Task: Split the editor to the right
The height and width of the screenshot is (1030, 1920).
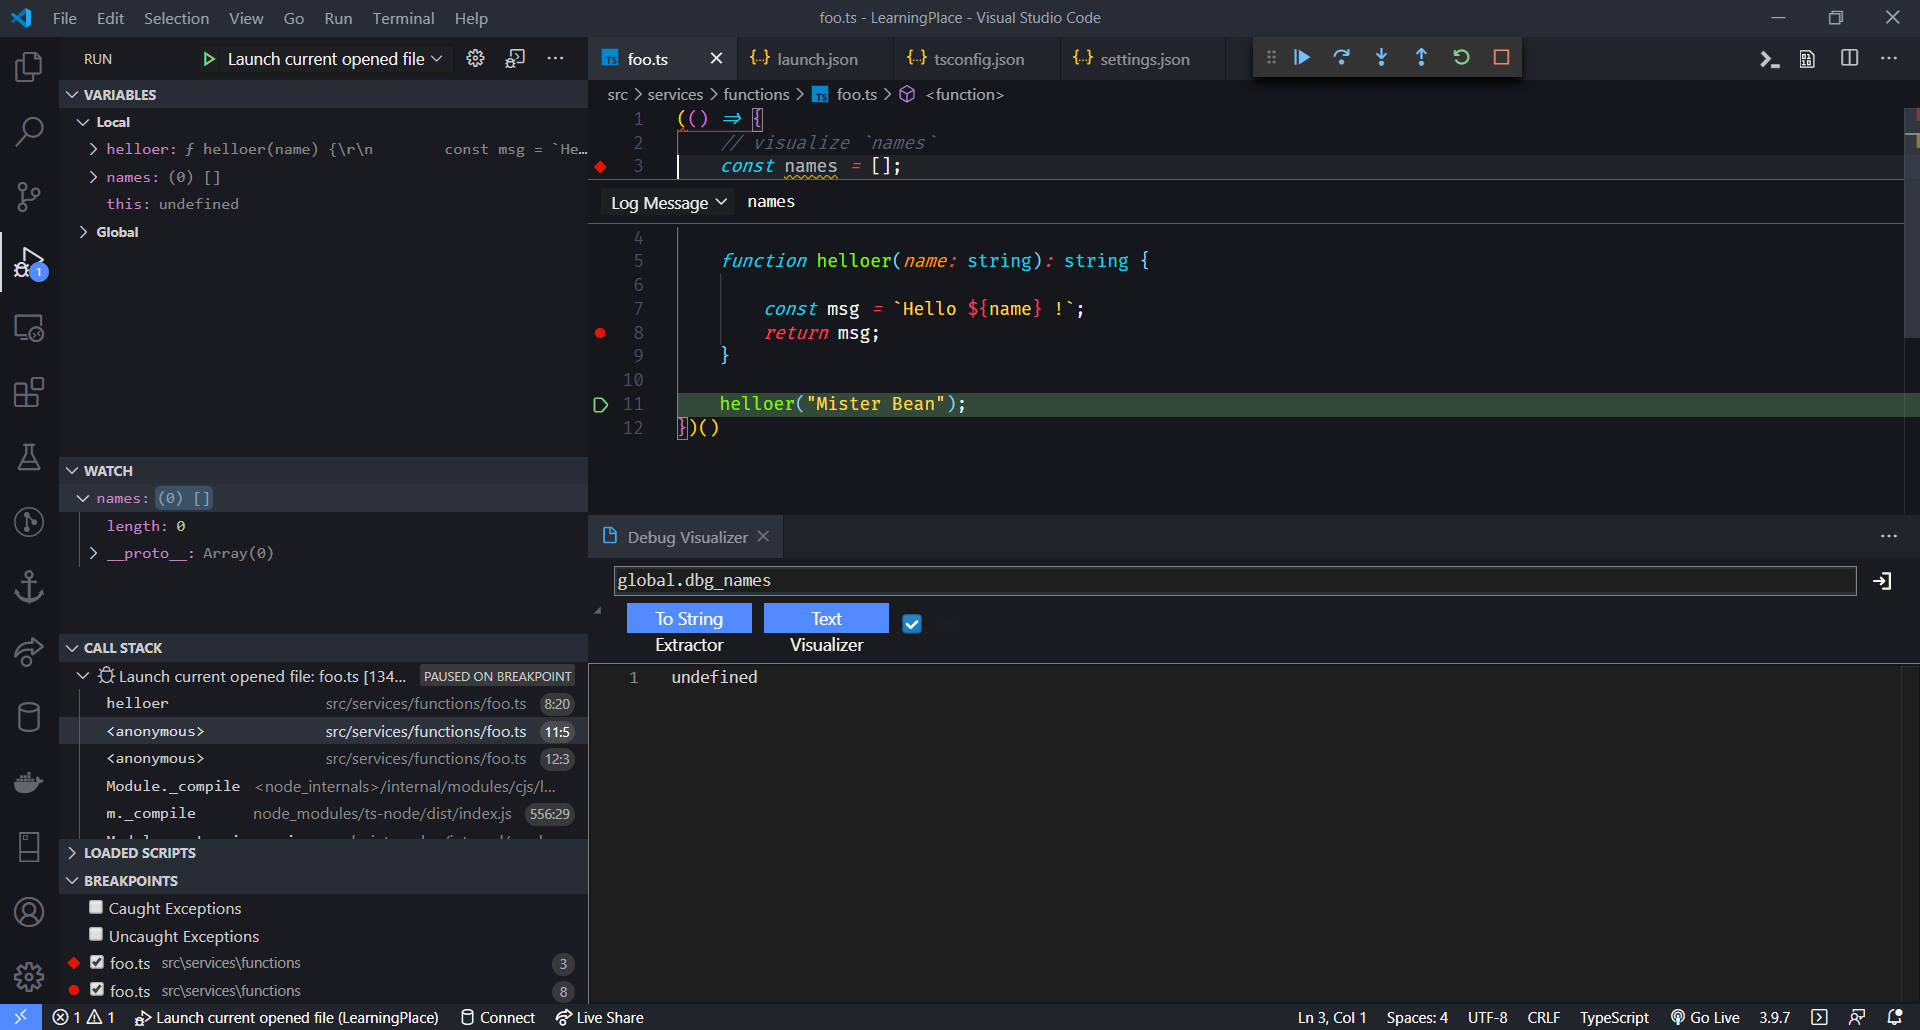Action: (x=1849, y=59)
